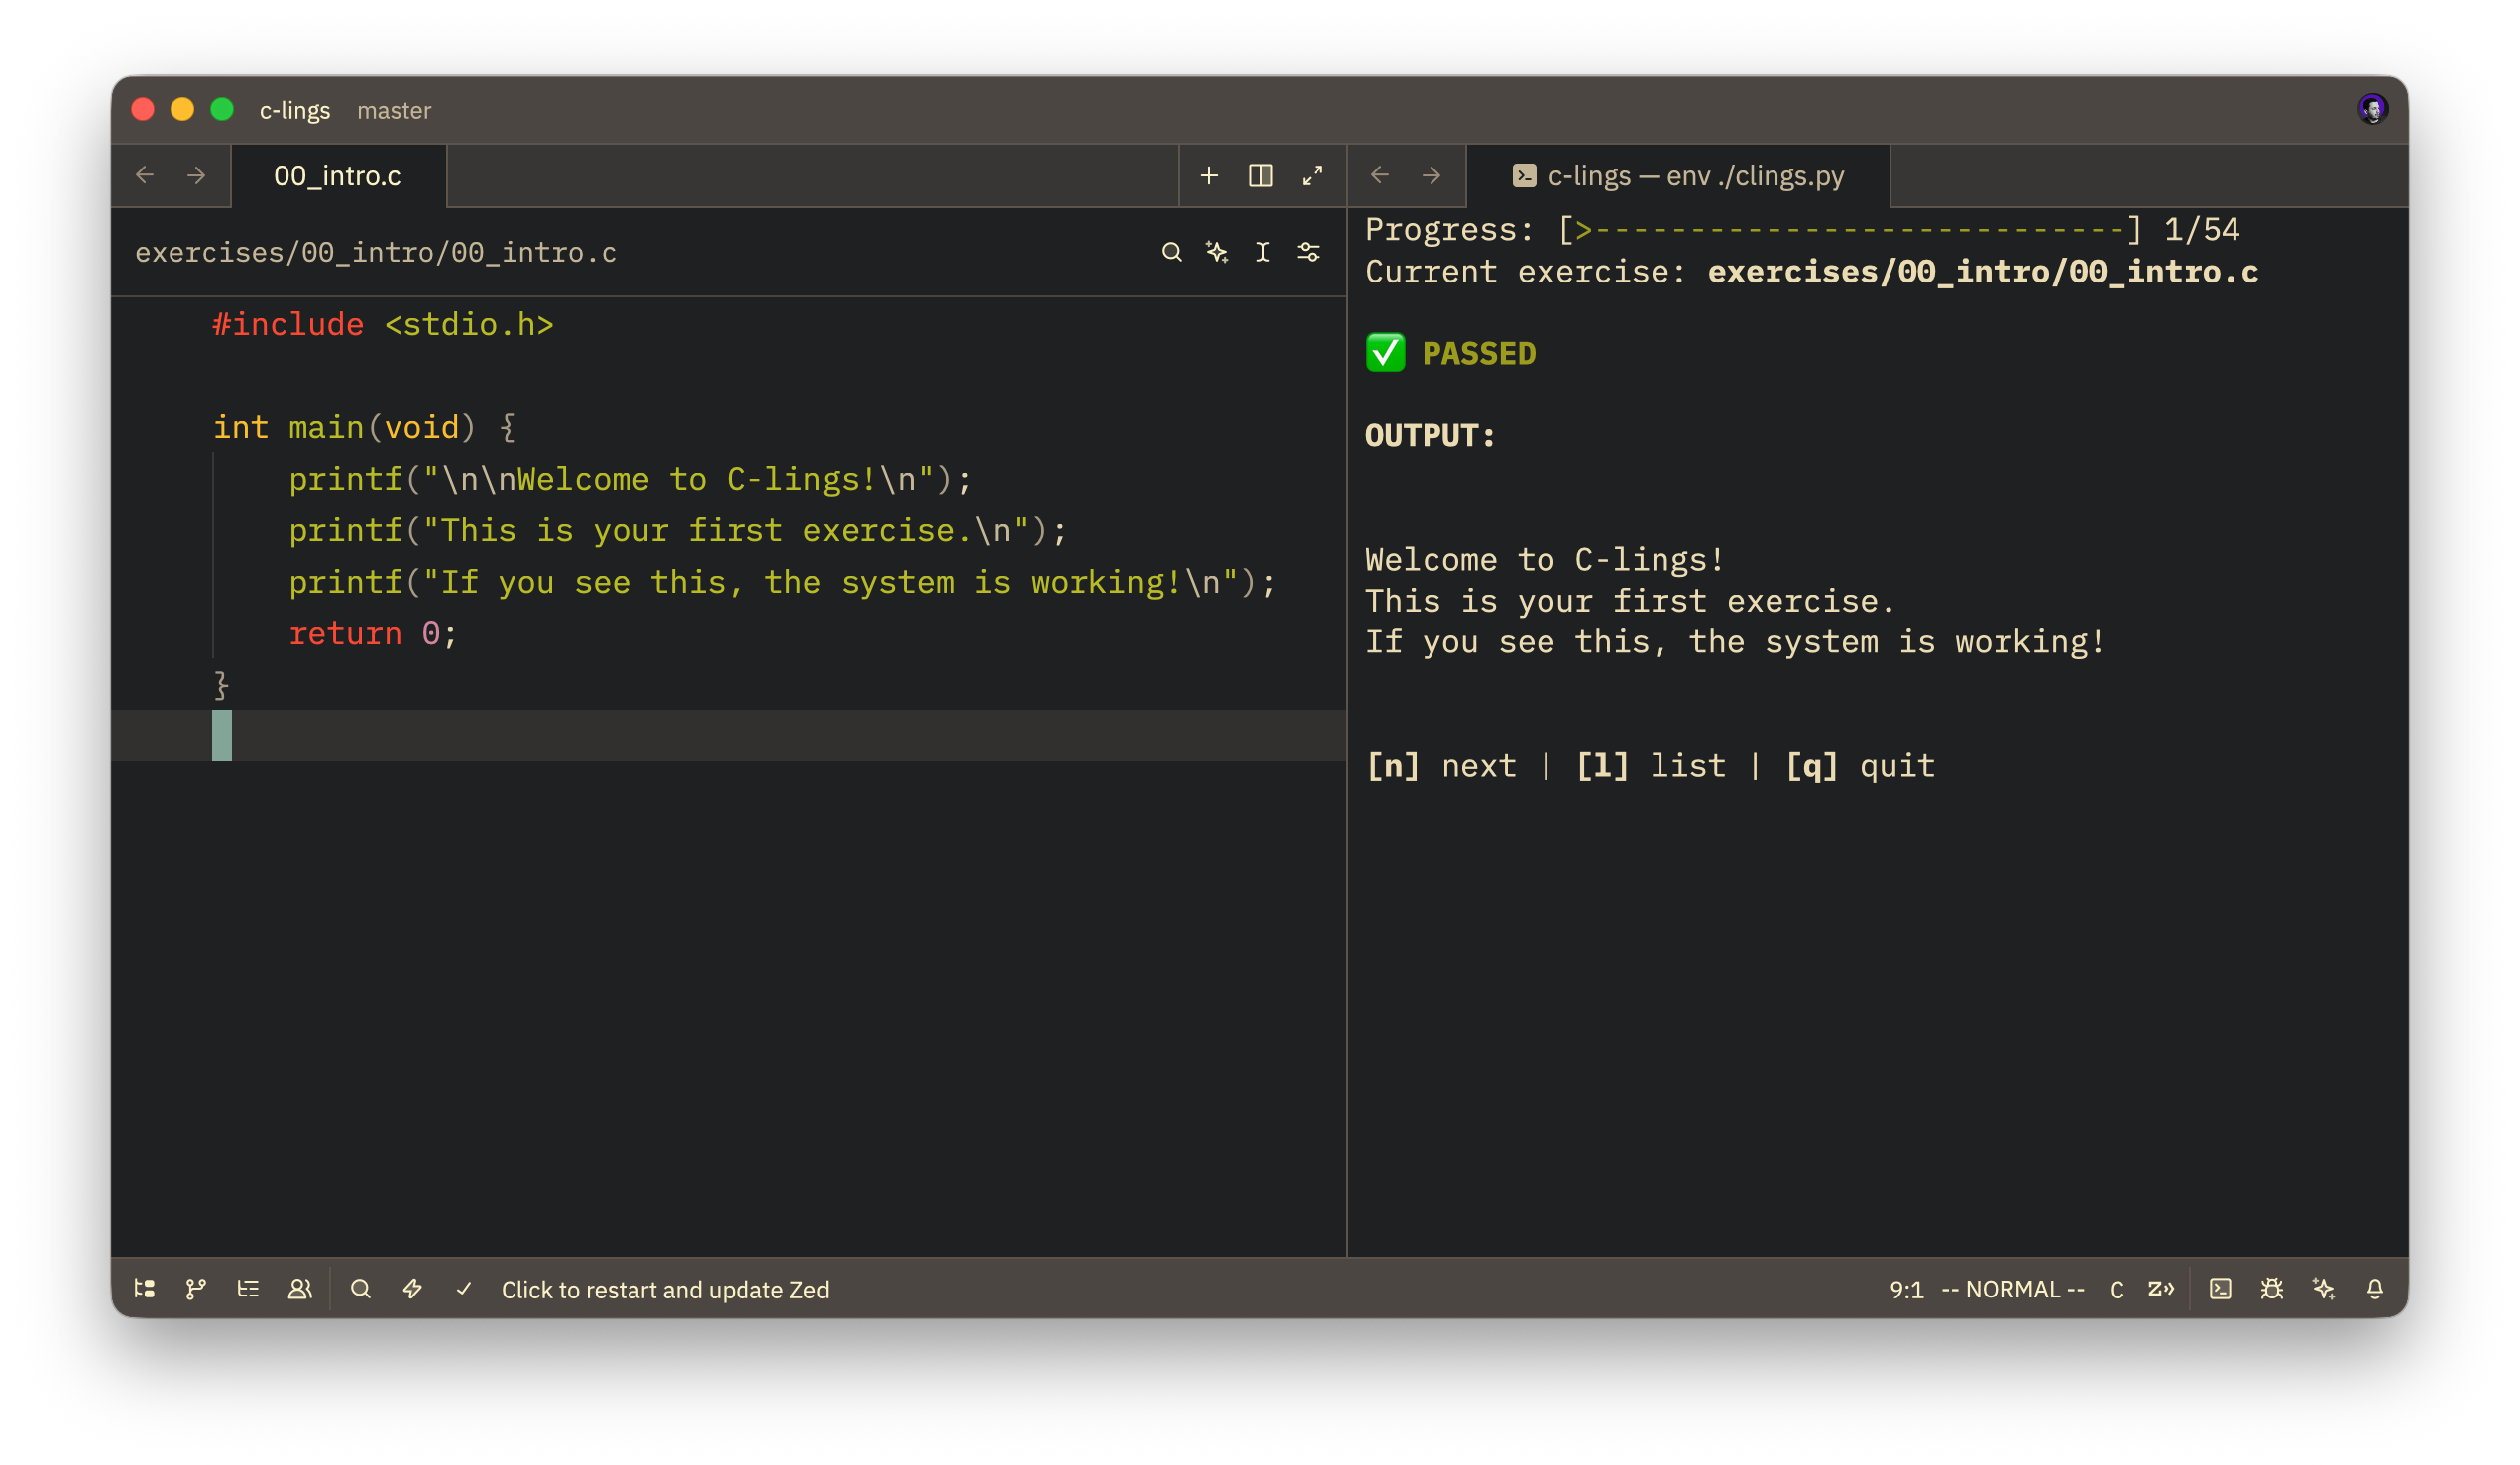Toggle edit predictions via the Z» status icon
This screenshot has height=1465, width=2520.
(2162, 1289)
